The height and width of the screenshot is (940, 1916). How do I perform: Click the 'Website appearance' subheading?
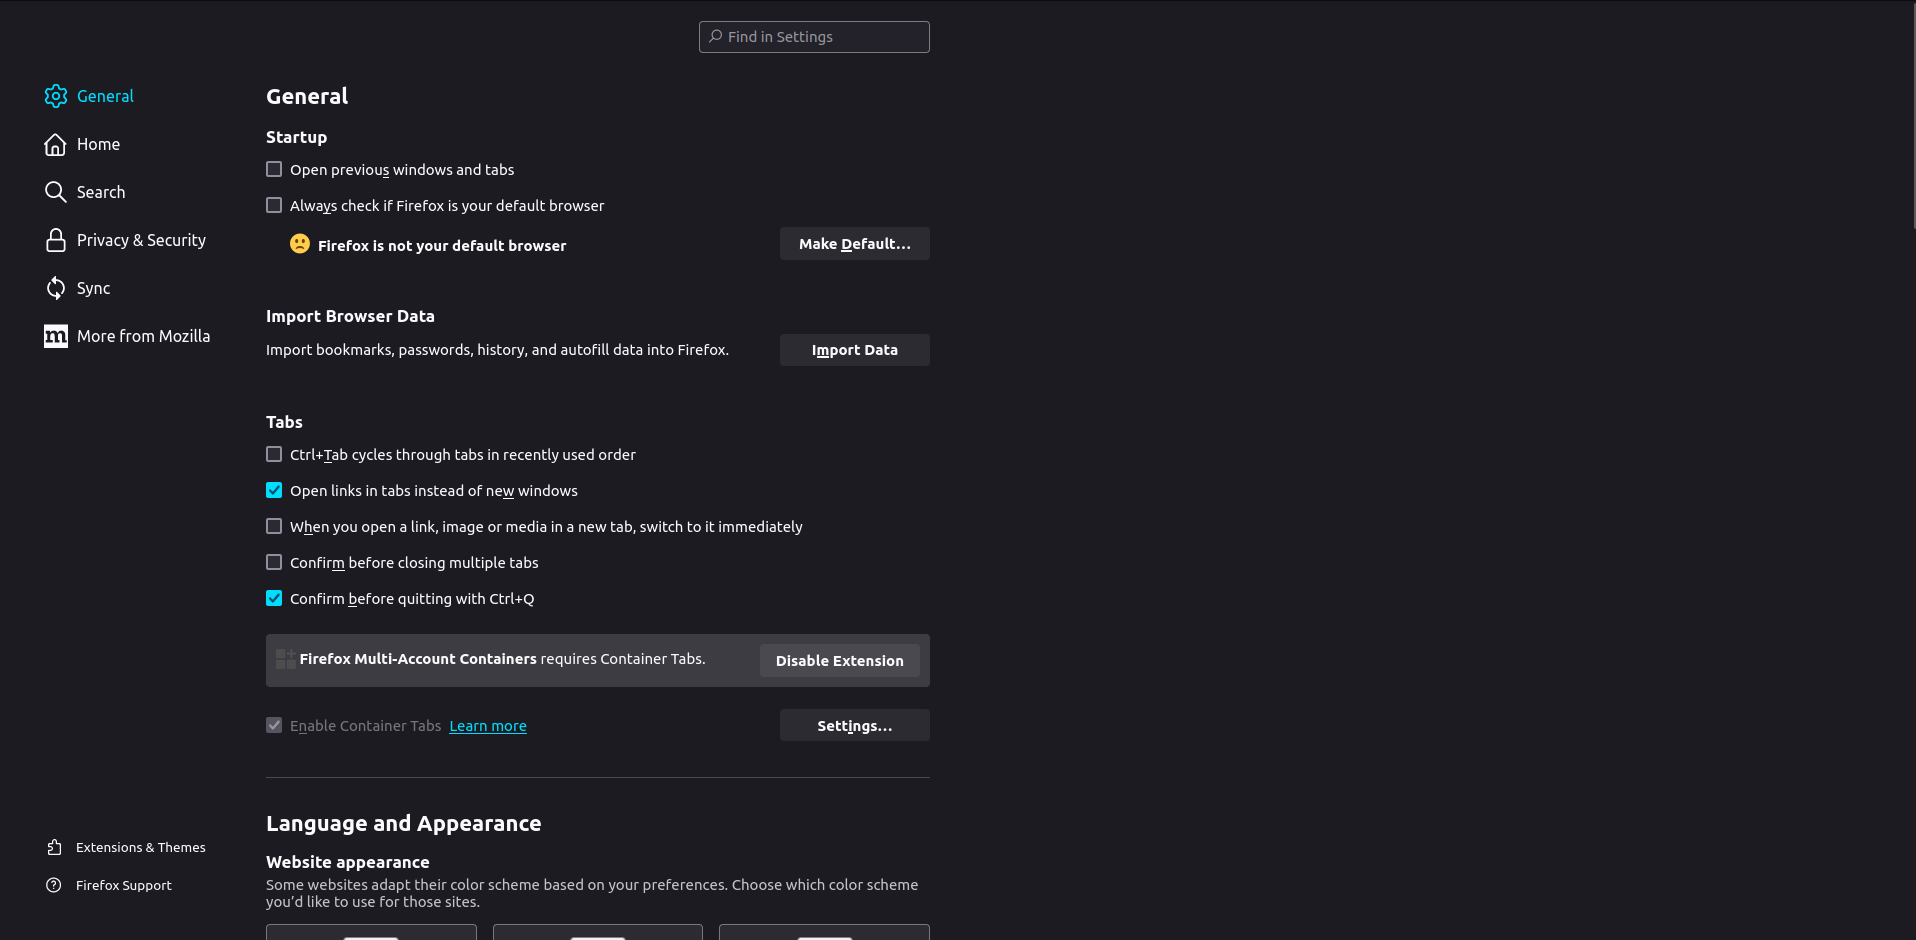tap(347, 862)
